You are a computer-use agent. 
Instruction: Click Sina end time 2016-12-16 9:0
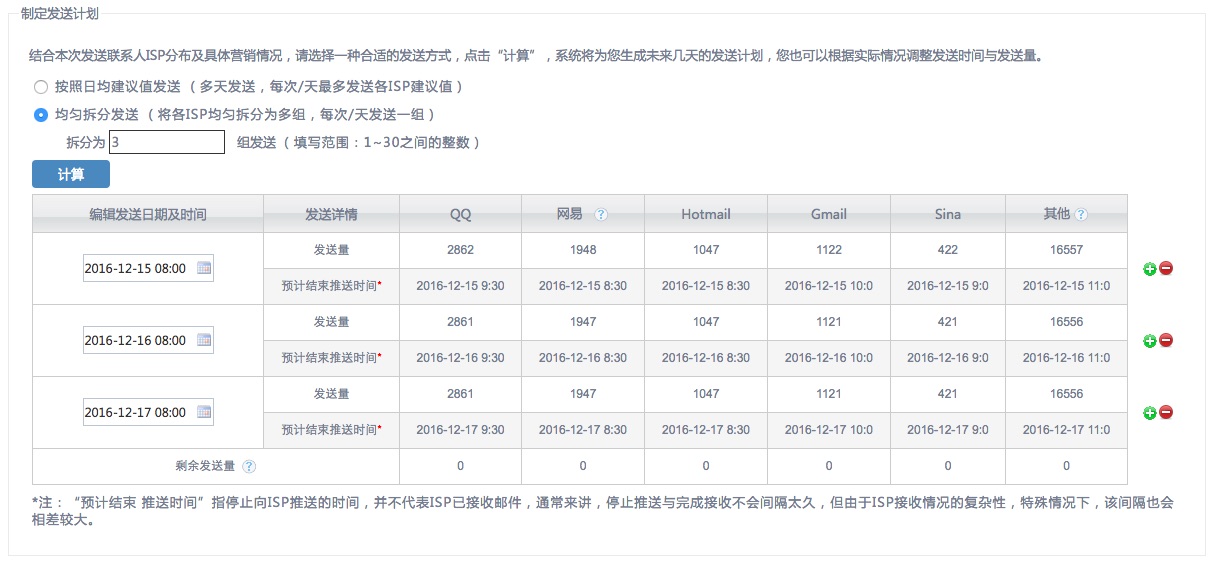click(x=948, y=357)
